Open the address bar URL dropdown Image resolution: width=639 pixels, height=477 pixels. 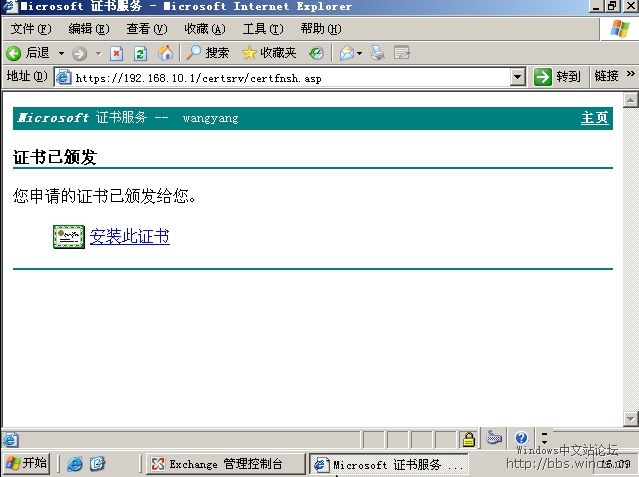click(517, 77)
